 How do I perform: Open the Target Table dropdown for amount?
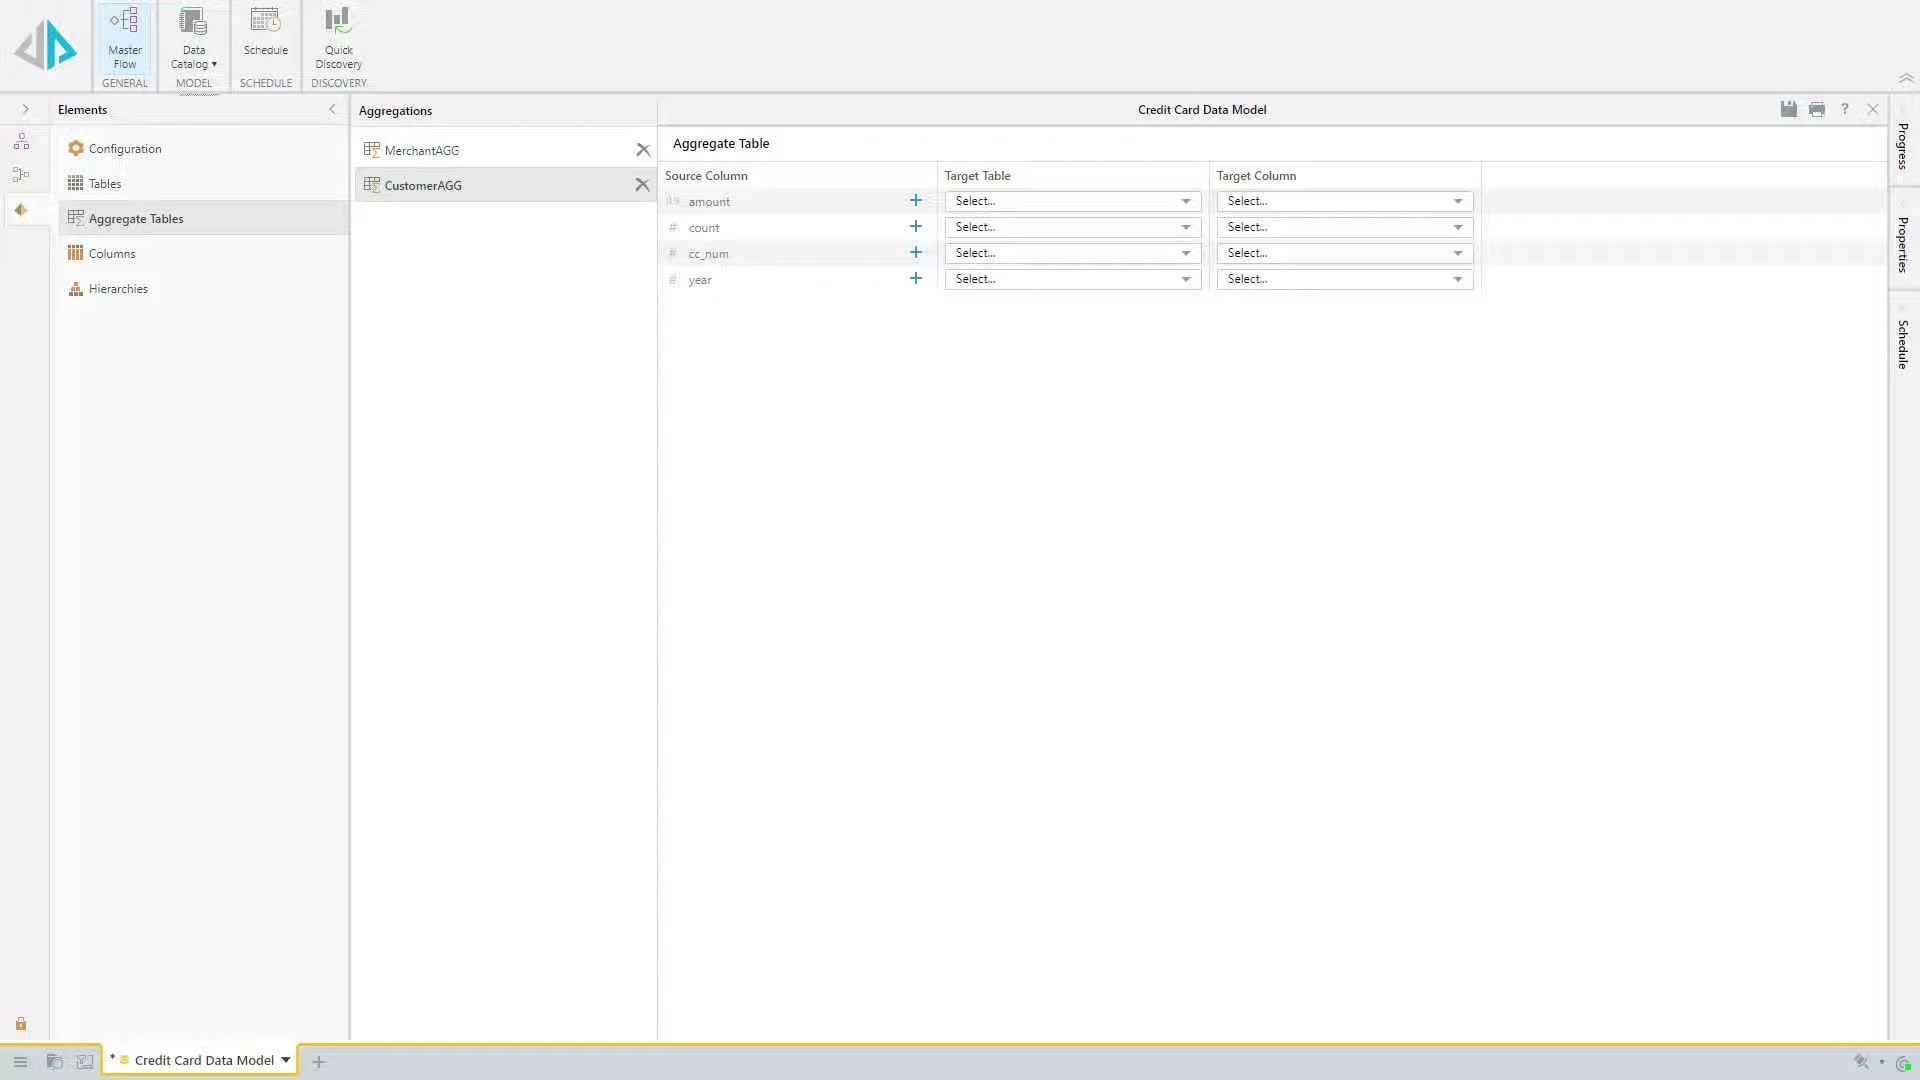(1072, 201)
